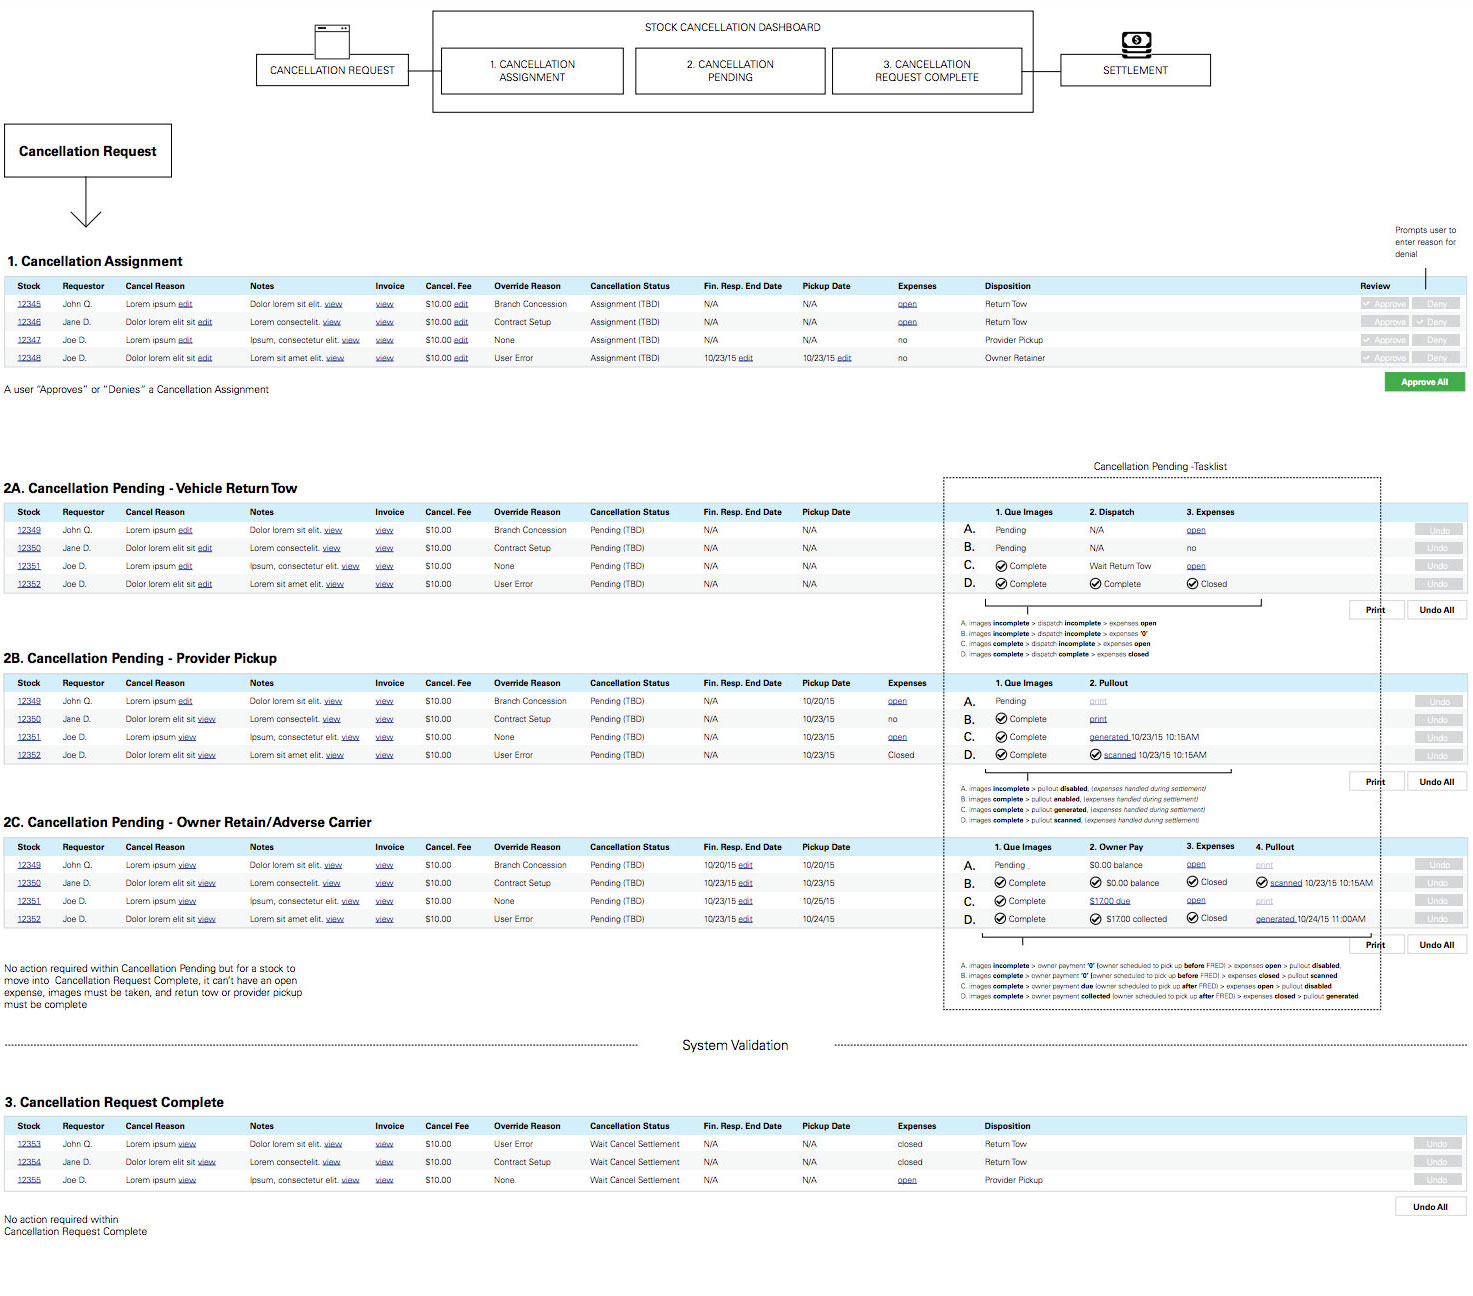Open stock number 12353 link

(x=29, y=1144)
